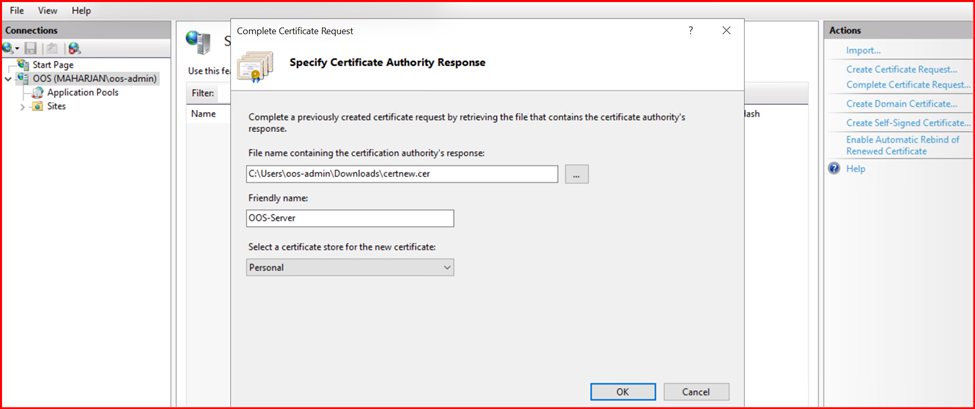This screenshot has height=409, width=975.
Task: Click the Up folder icon in Connections toolbar
Action: click(51, 48)
